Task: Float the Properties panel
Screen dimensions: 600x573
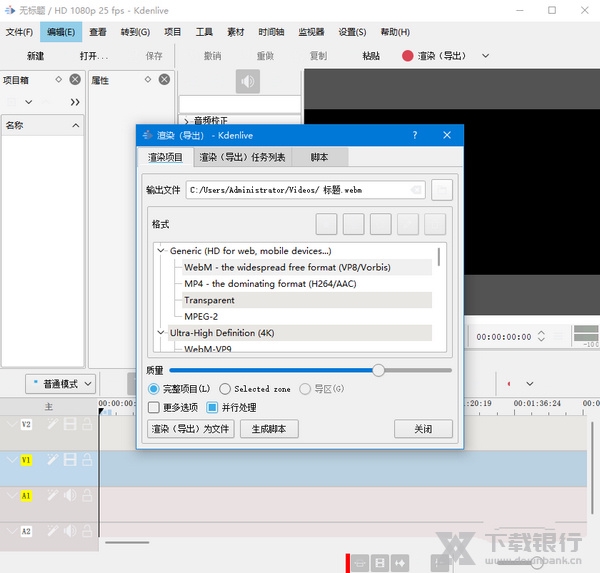Action: click(x=148, y=79)
